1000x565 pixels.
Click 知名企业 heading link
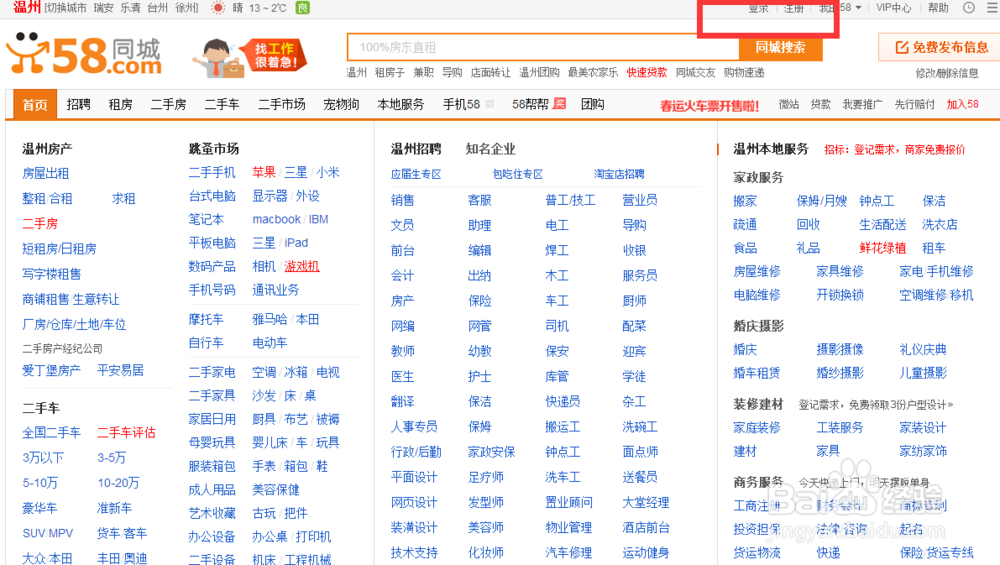tap(490, 149)
